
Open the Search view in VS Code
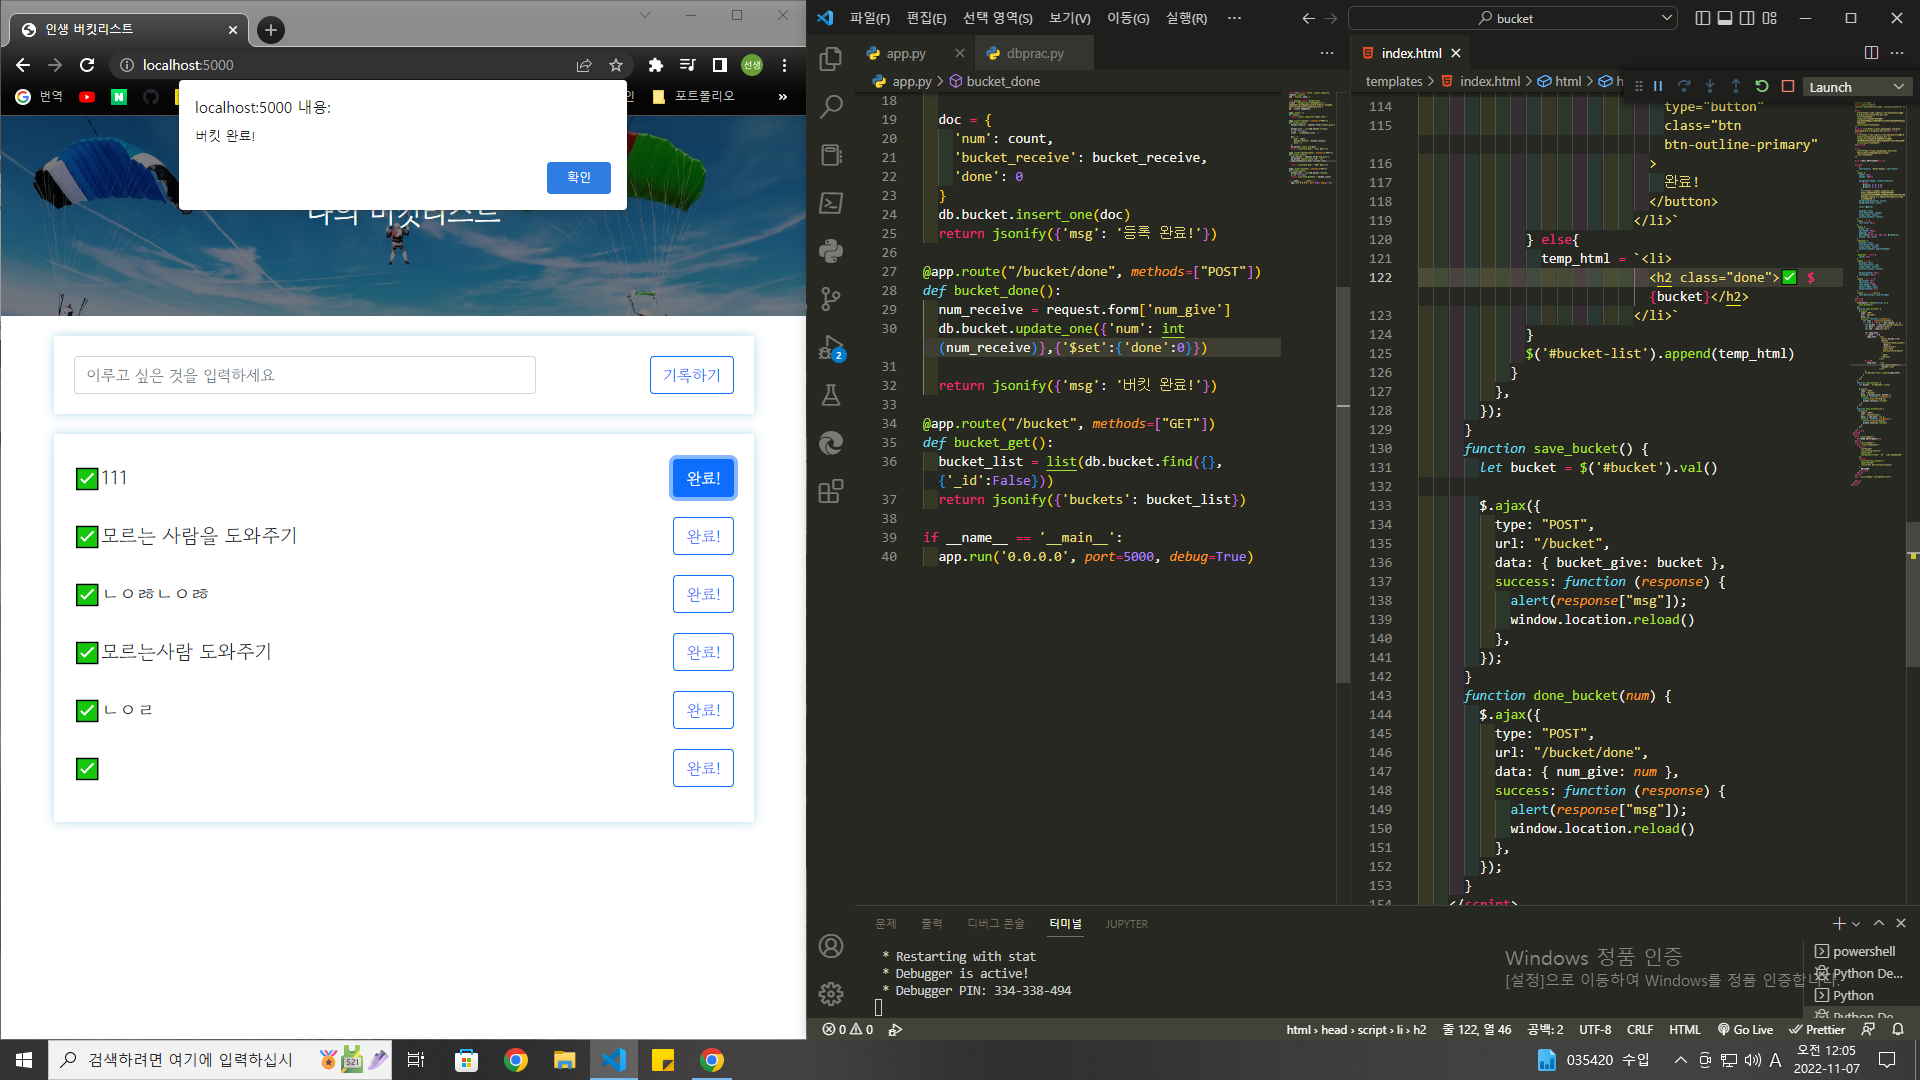coord(830,106)
